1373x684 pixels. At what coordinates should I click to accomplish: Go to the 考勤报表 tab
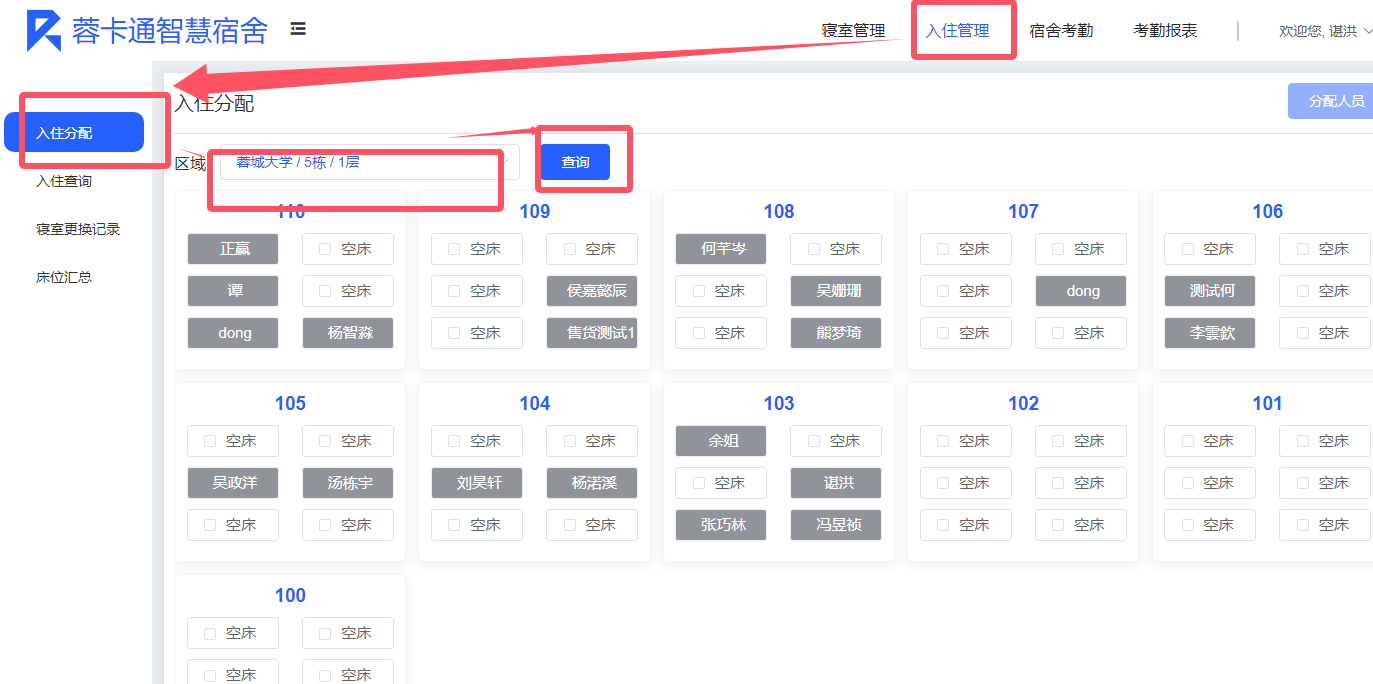[1165, 31]
